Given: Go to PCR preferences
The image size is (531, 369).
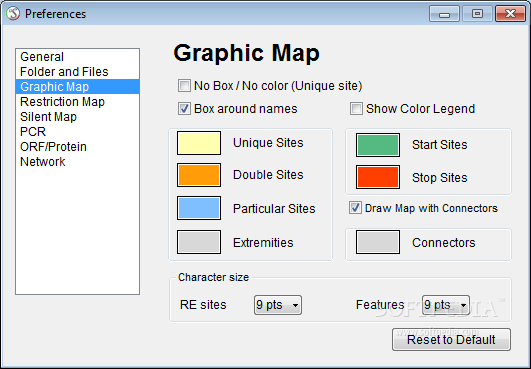Looking at the screenshot, I should (x=77, y=131).
